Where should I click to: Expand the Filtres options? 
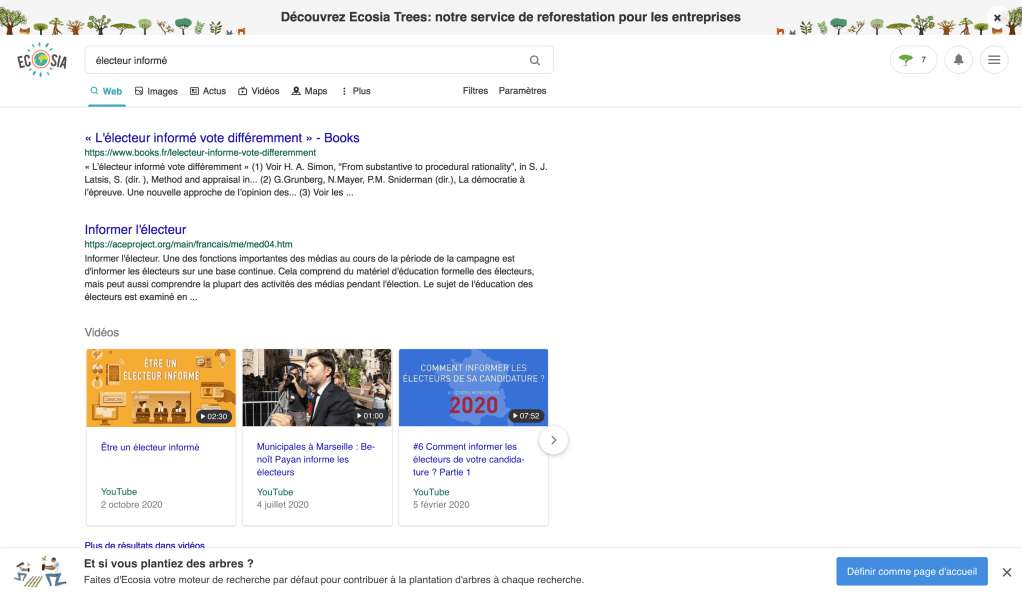[475, 91]
